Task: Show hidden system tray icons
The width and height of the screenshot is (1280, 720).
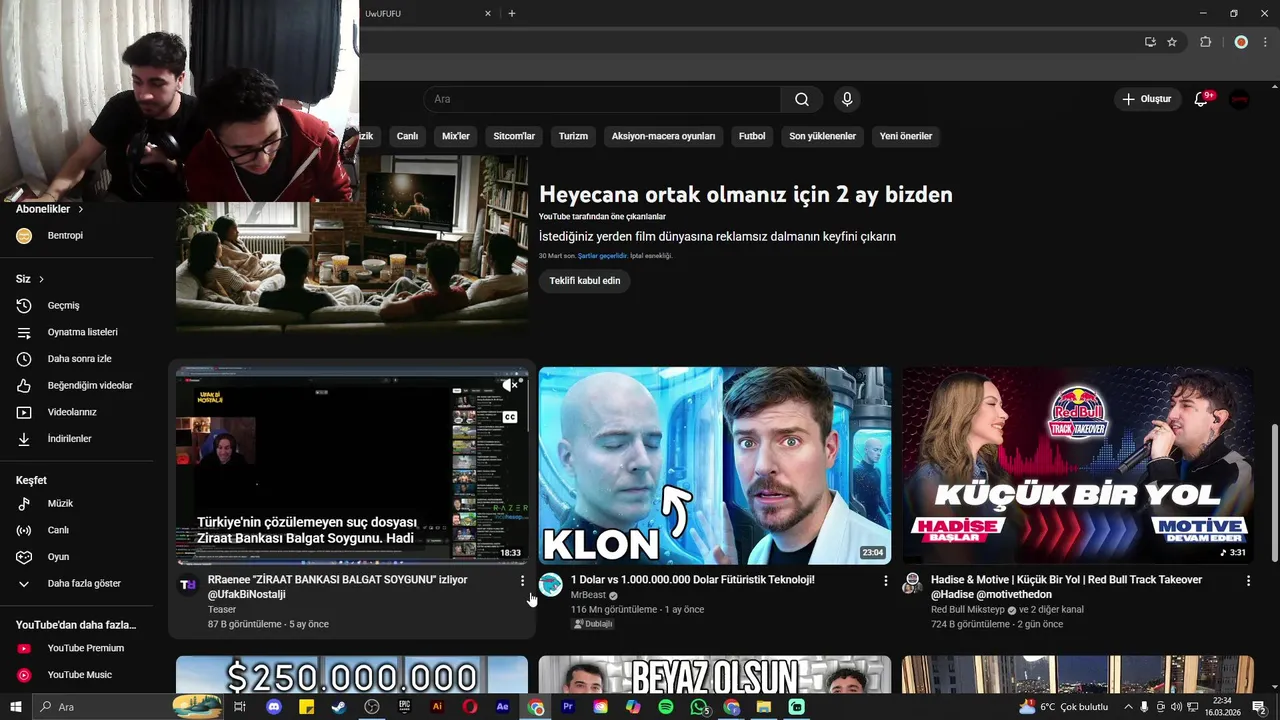Action: pyautogui.click(x=1127, y=707)
